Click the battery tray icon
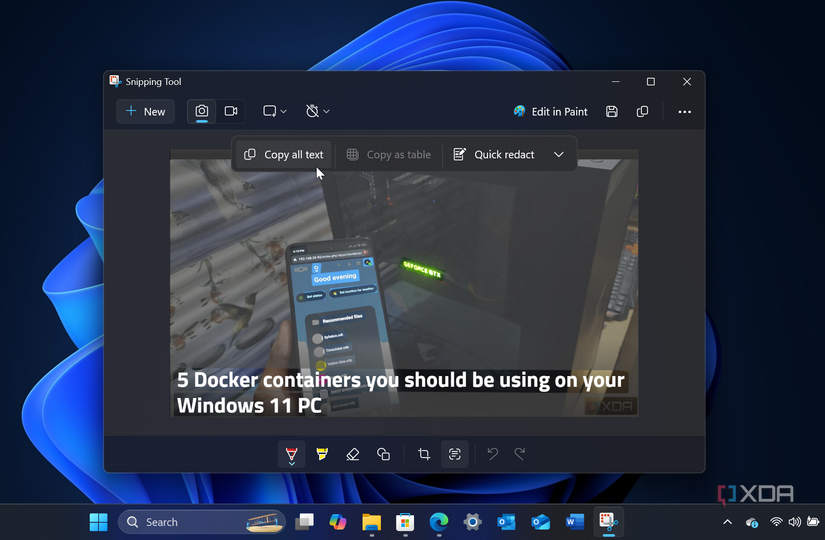Viewport: 825px width, 540px height. point(813,522)
